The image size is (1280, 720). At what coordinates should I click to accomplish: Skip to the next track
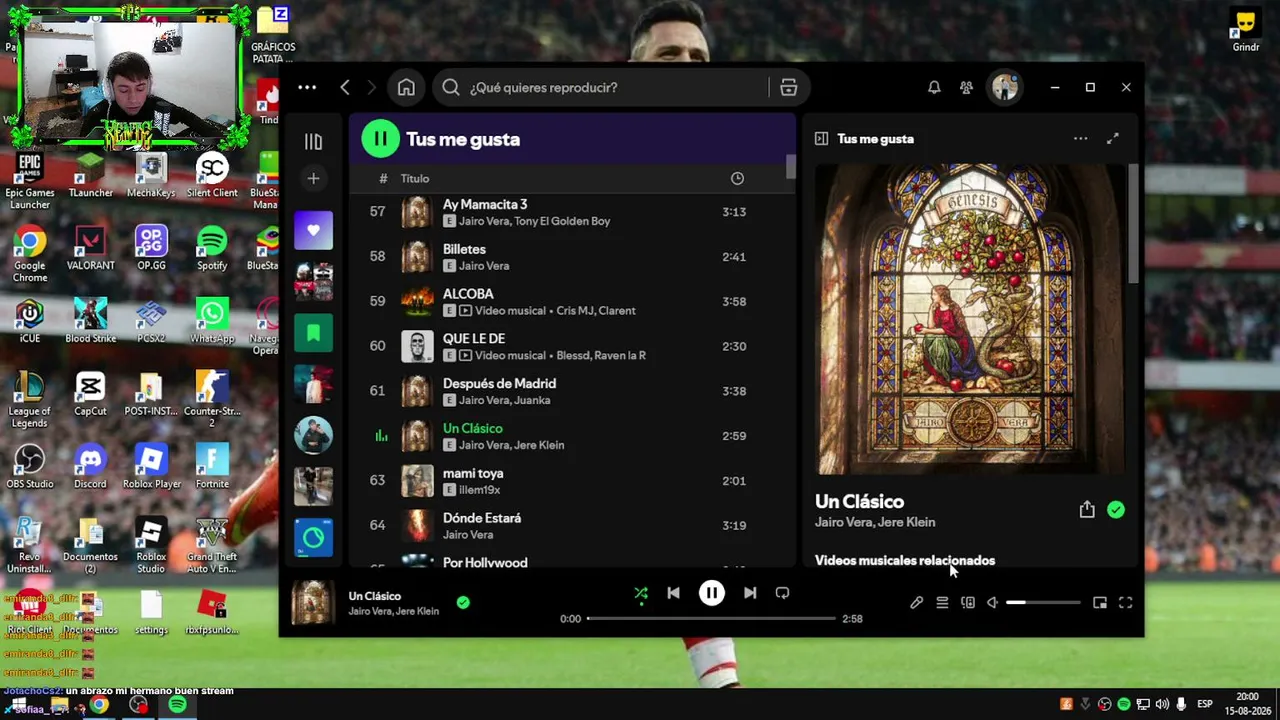750,593
